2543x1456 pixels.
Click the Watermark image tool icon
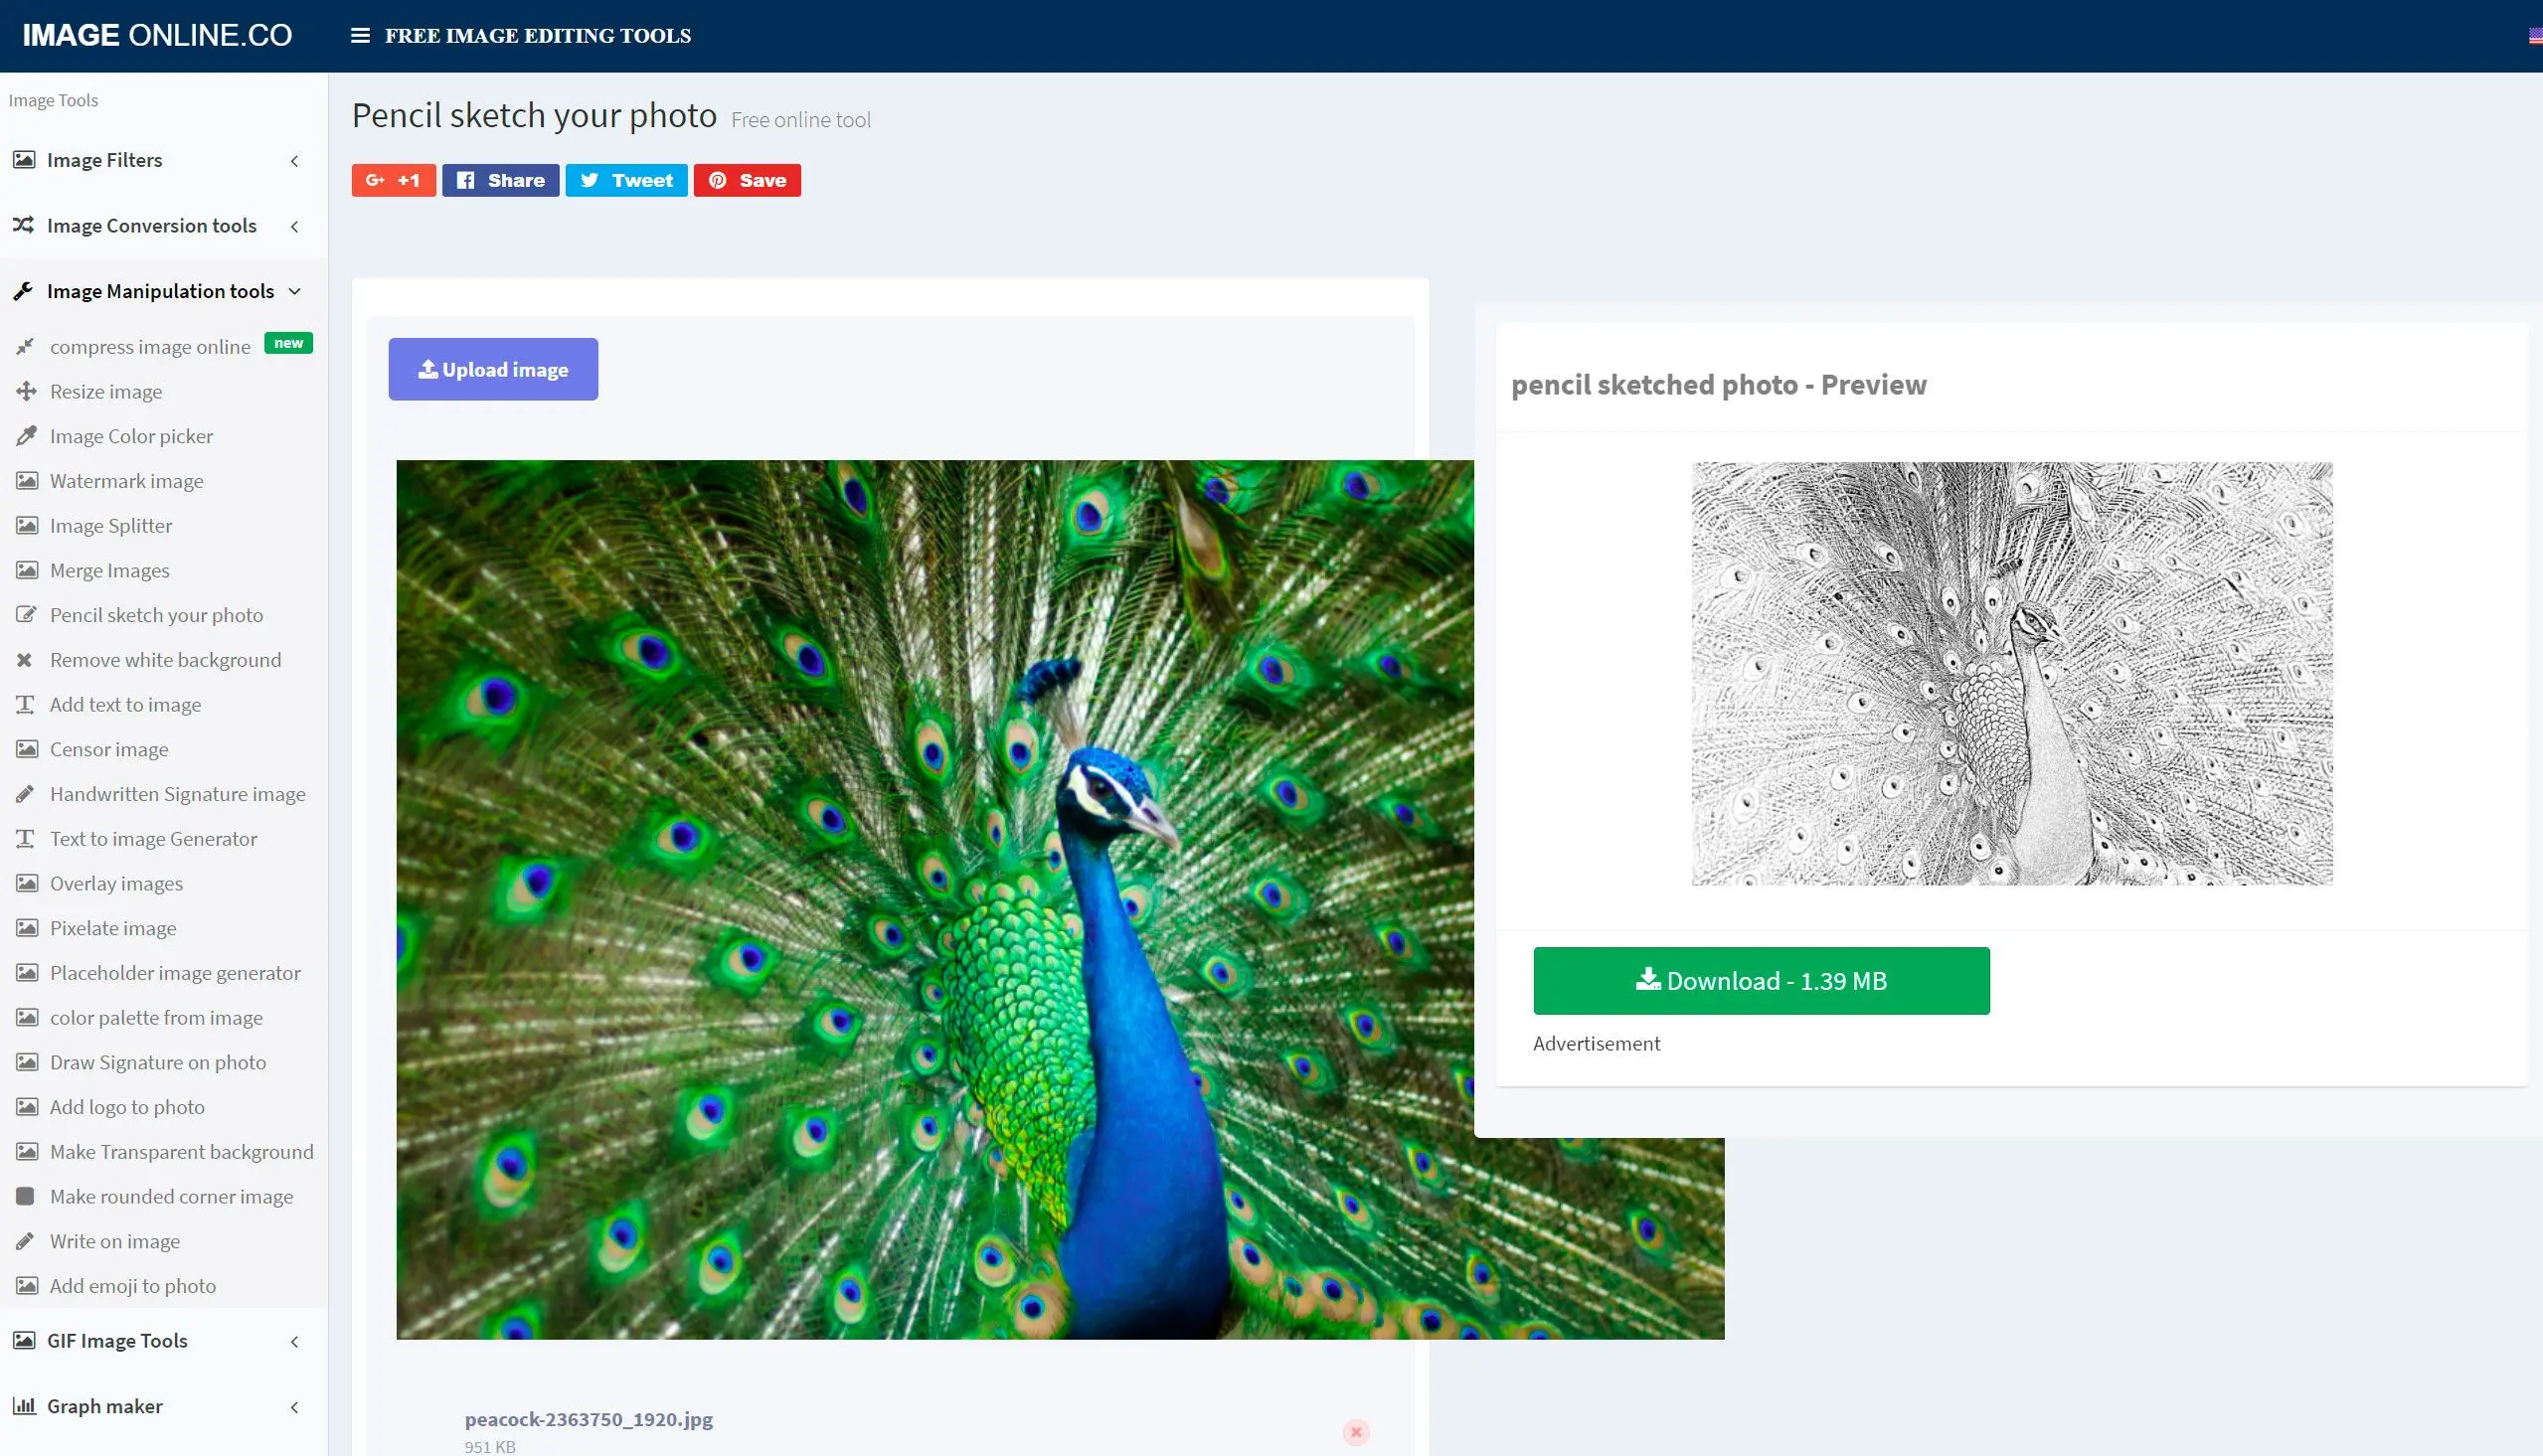pyautogui.click(x=25, y=480)
